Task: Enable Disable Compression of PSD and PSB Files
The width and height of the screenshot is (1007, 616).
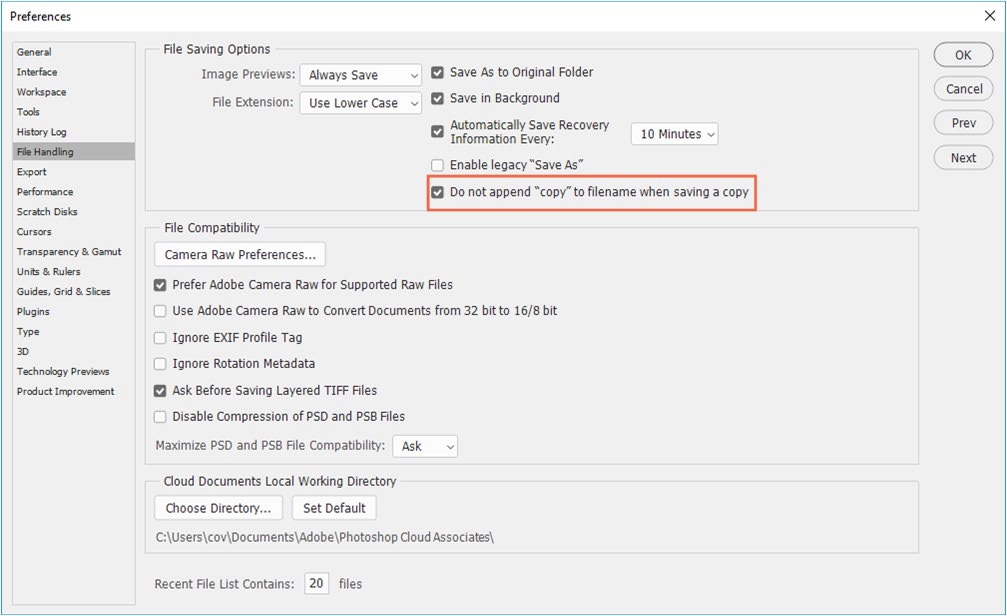Action: 160,417
